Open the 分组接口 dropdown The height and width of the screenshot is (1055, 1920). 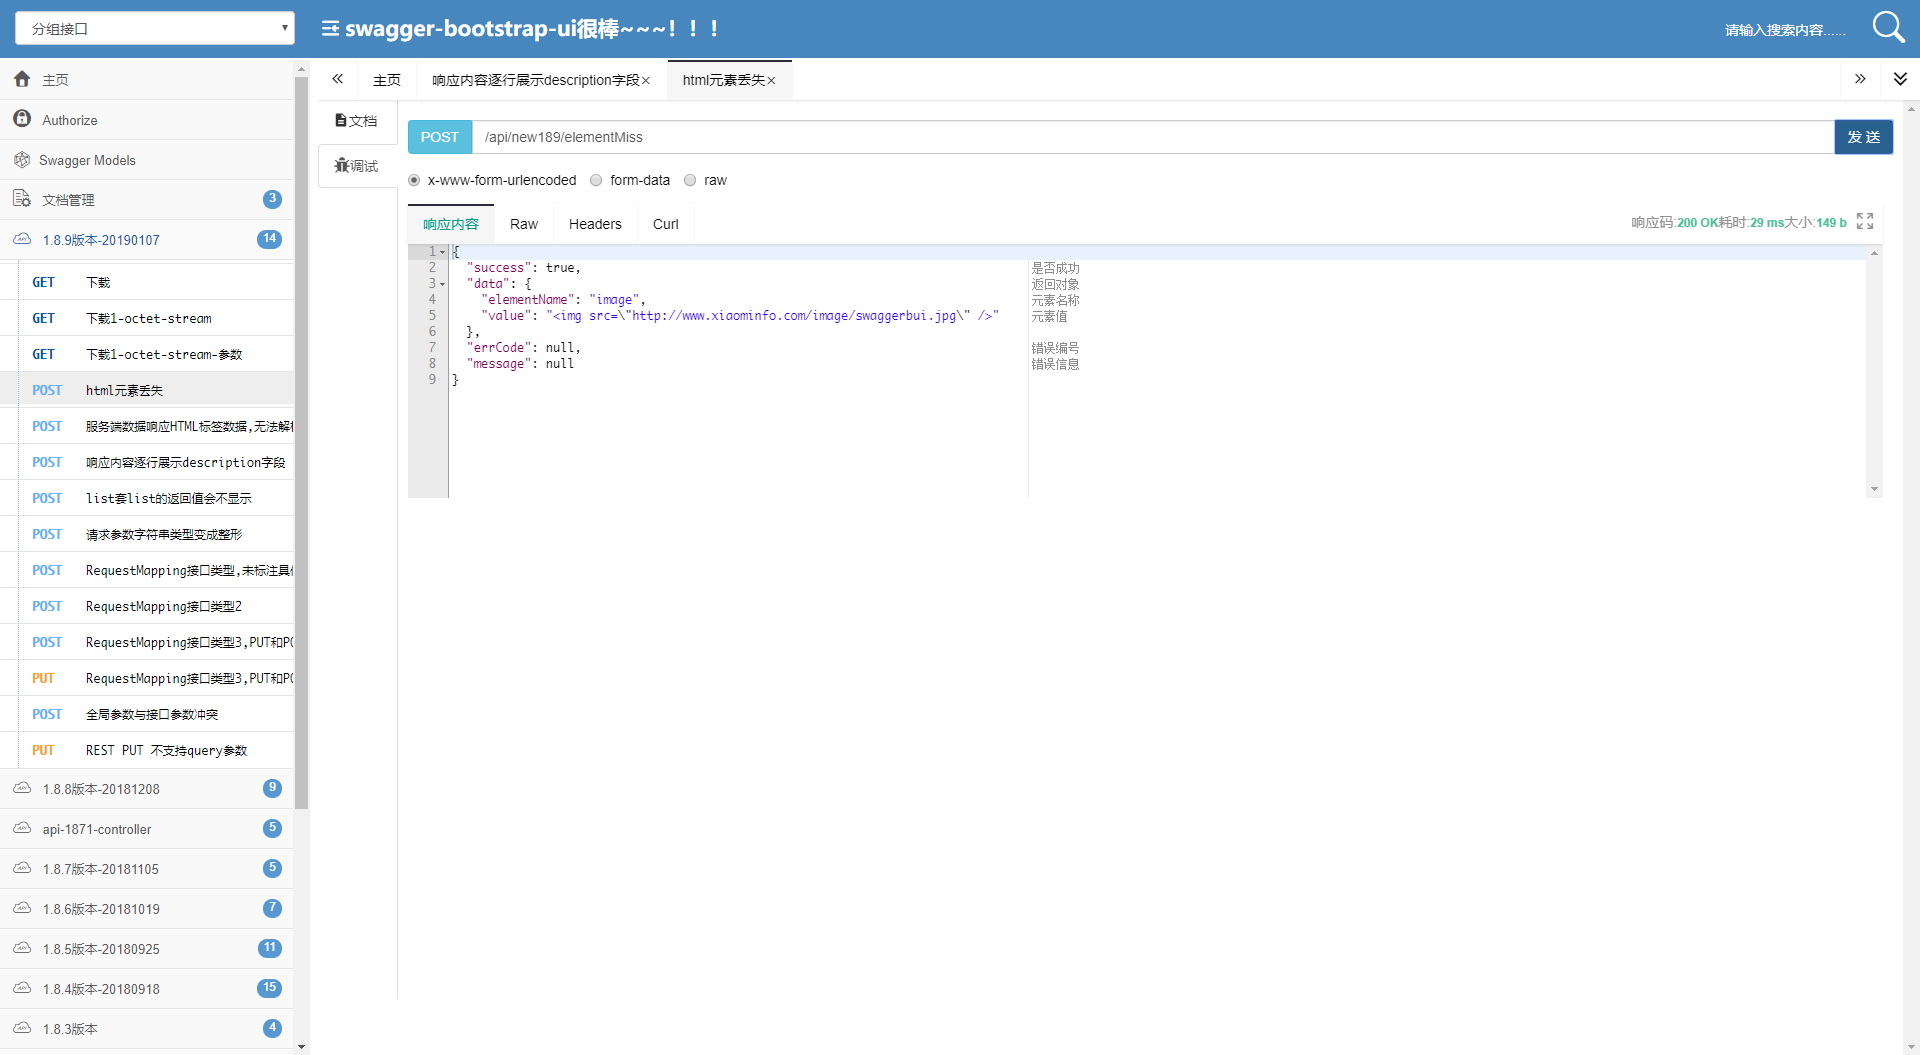(x=155, y=28)
